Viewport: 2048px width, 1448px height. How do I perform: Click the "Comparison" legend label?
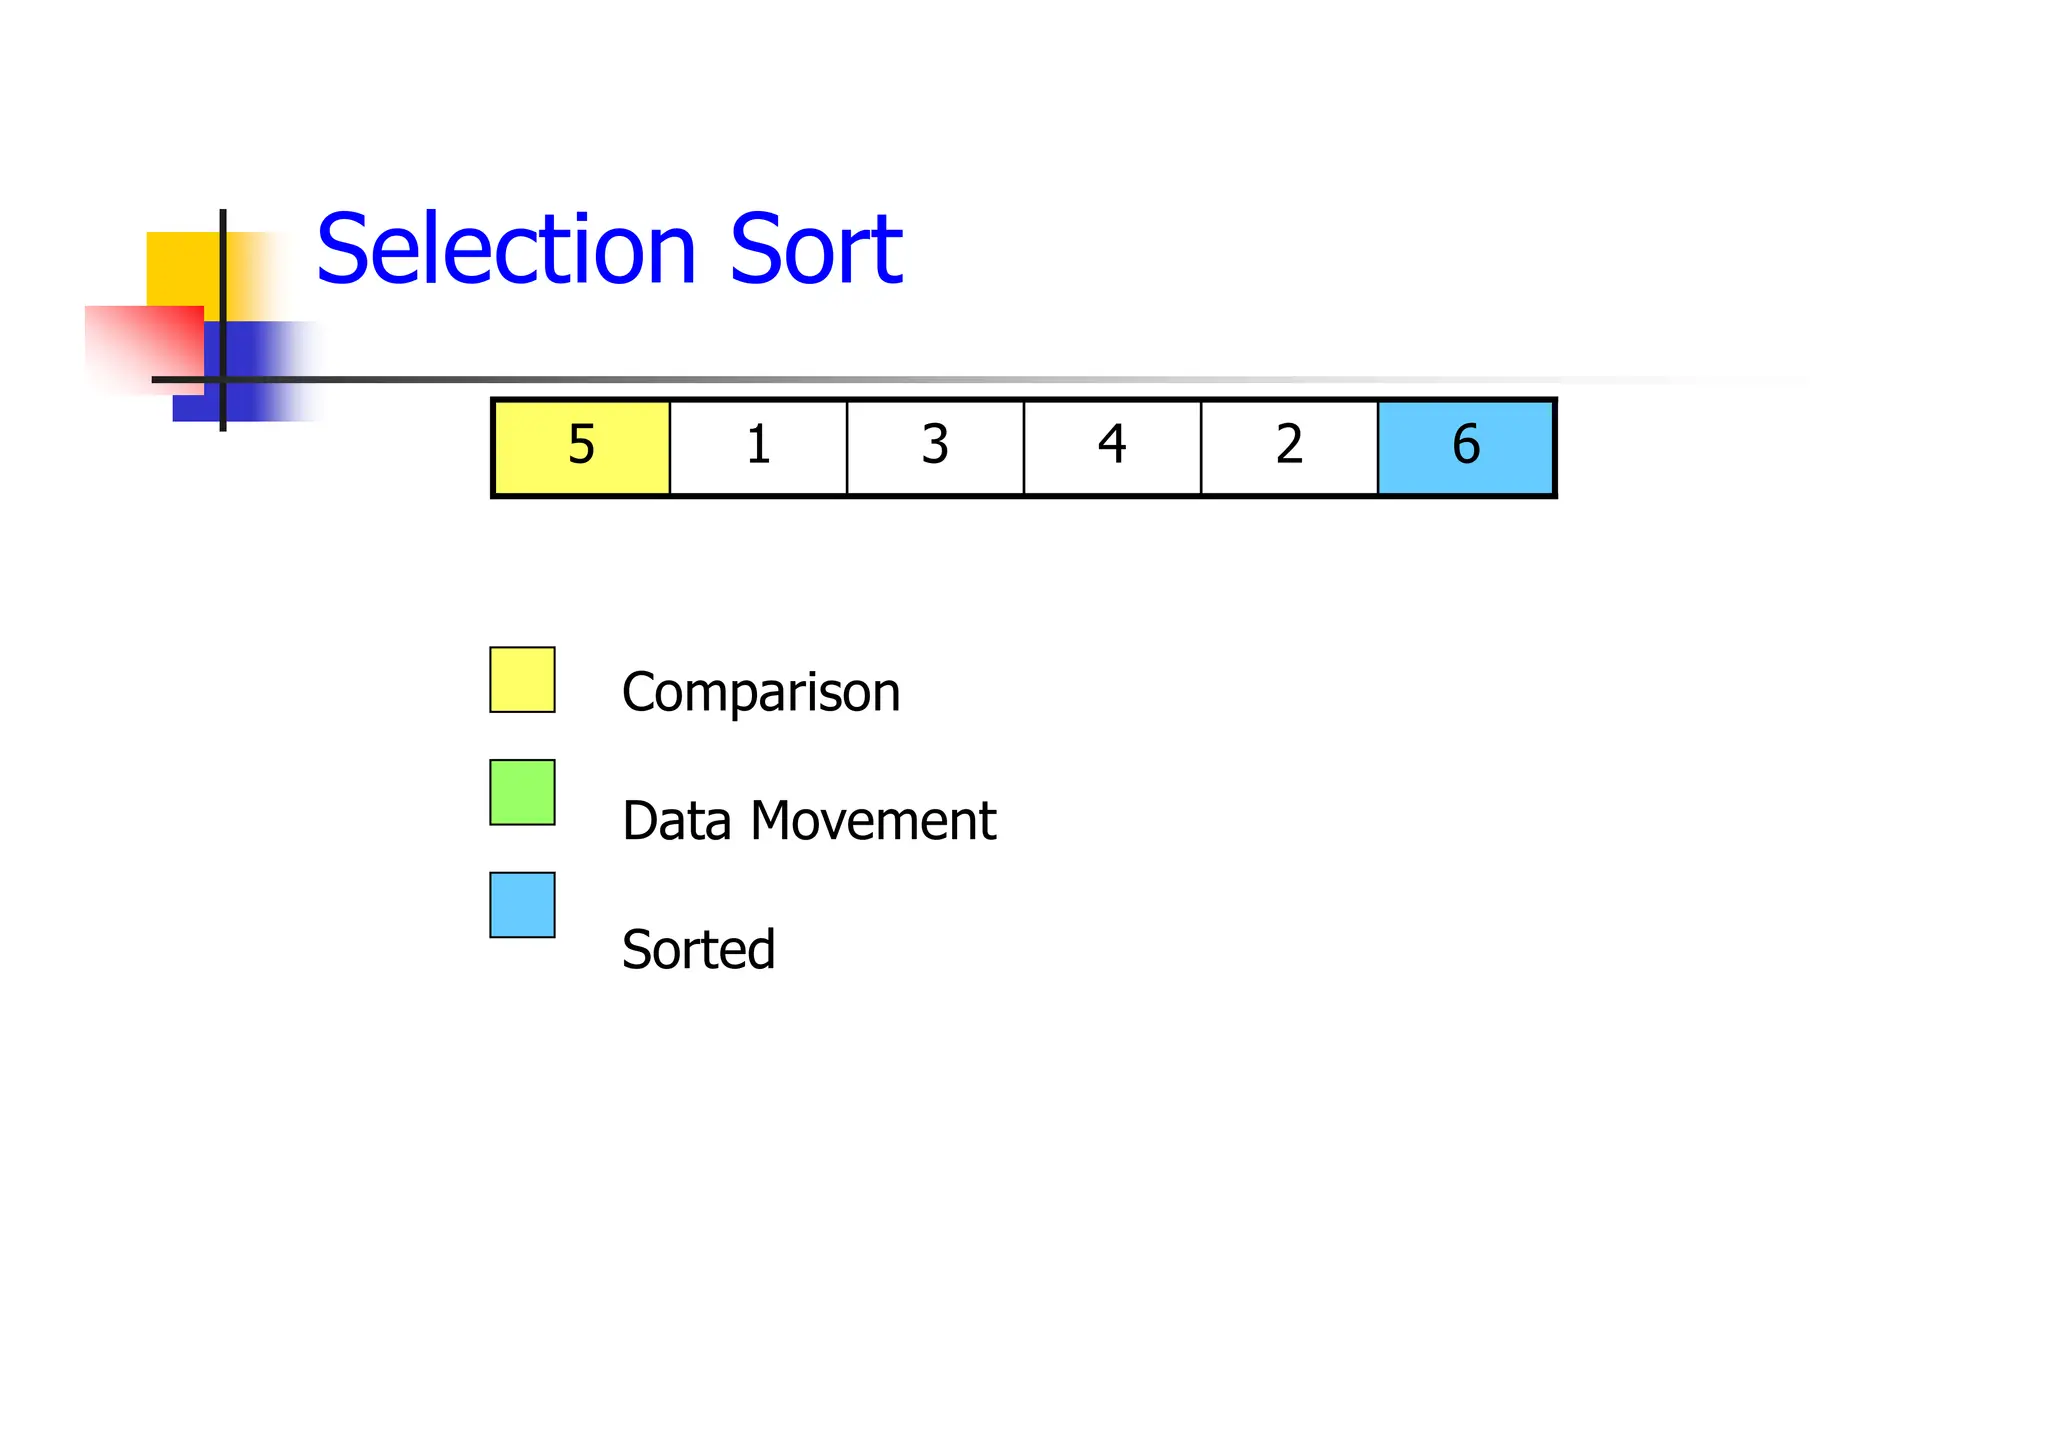click(x=761, y=692)
